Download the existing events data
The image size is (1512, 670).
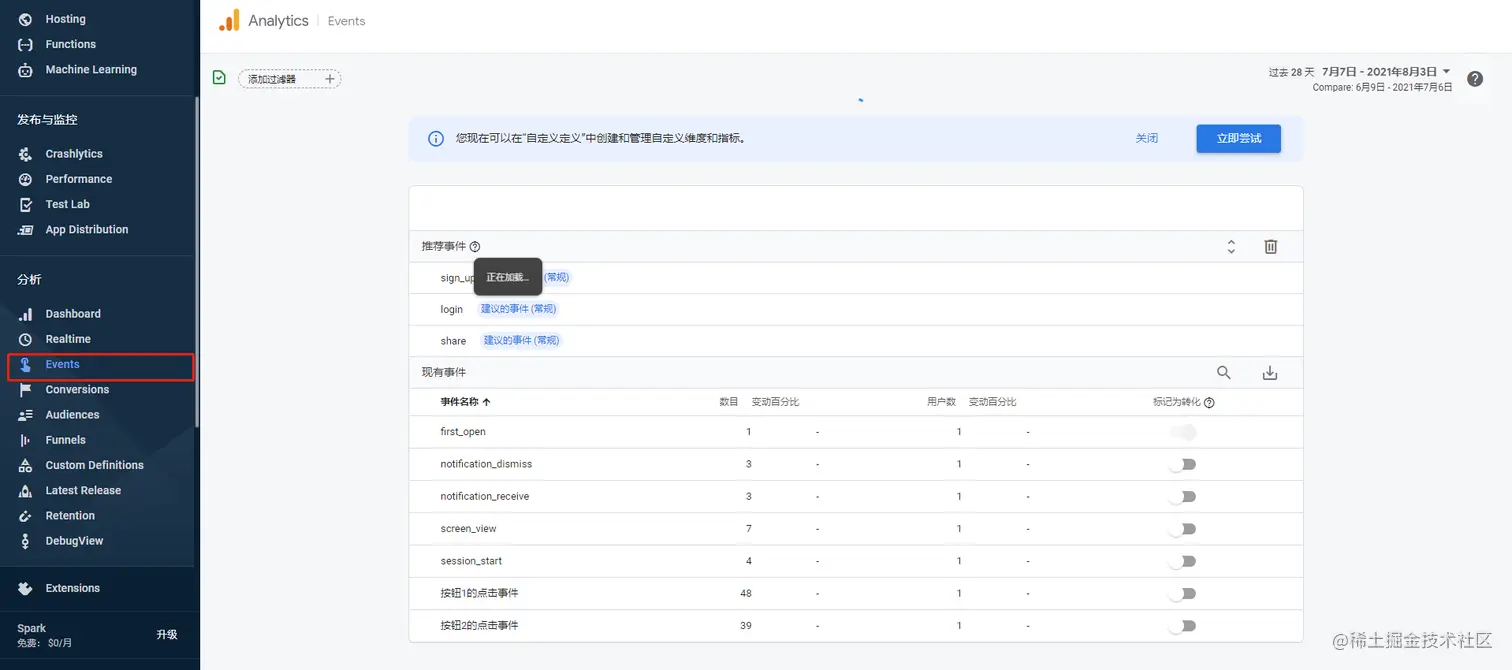pos(1270,372)
